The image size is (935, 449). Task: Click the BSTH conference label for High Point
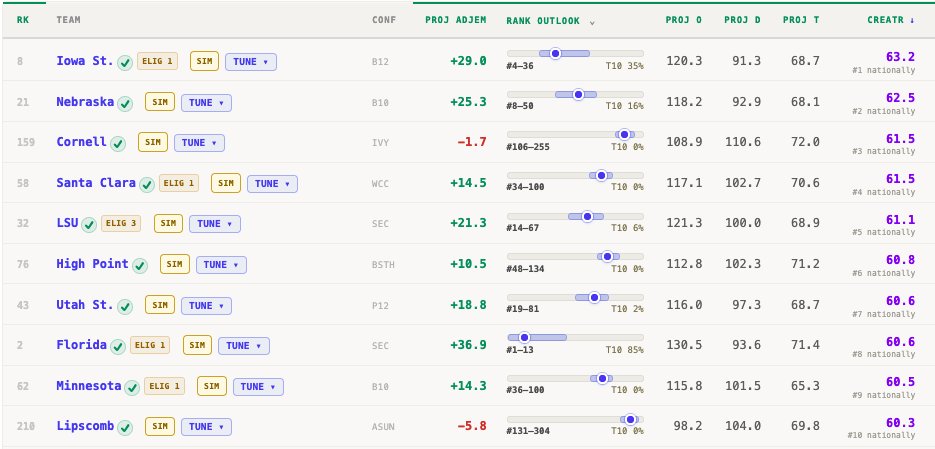pyautogui.click(x=383, y=265)
